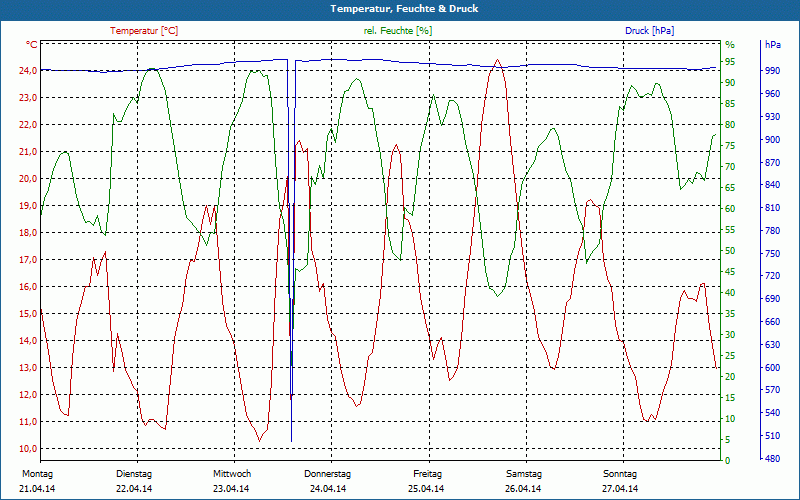Click the blue "480" pressure axis value
The height and width of the screenshot is (500, 800).
coord(773,459)
